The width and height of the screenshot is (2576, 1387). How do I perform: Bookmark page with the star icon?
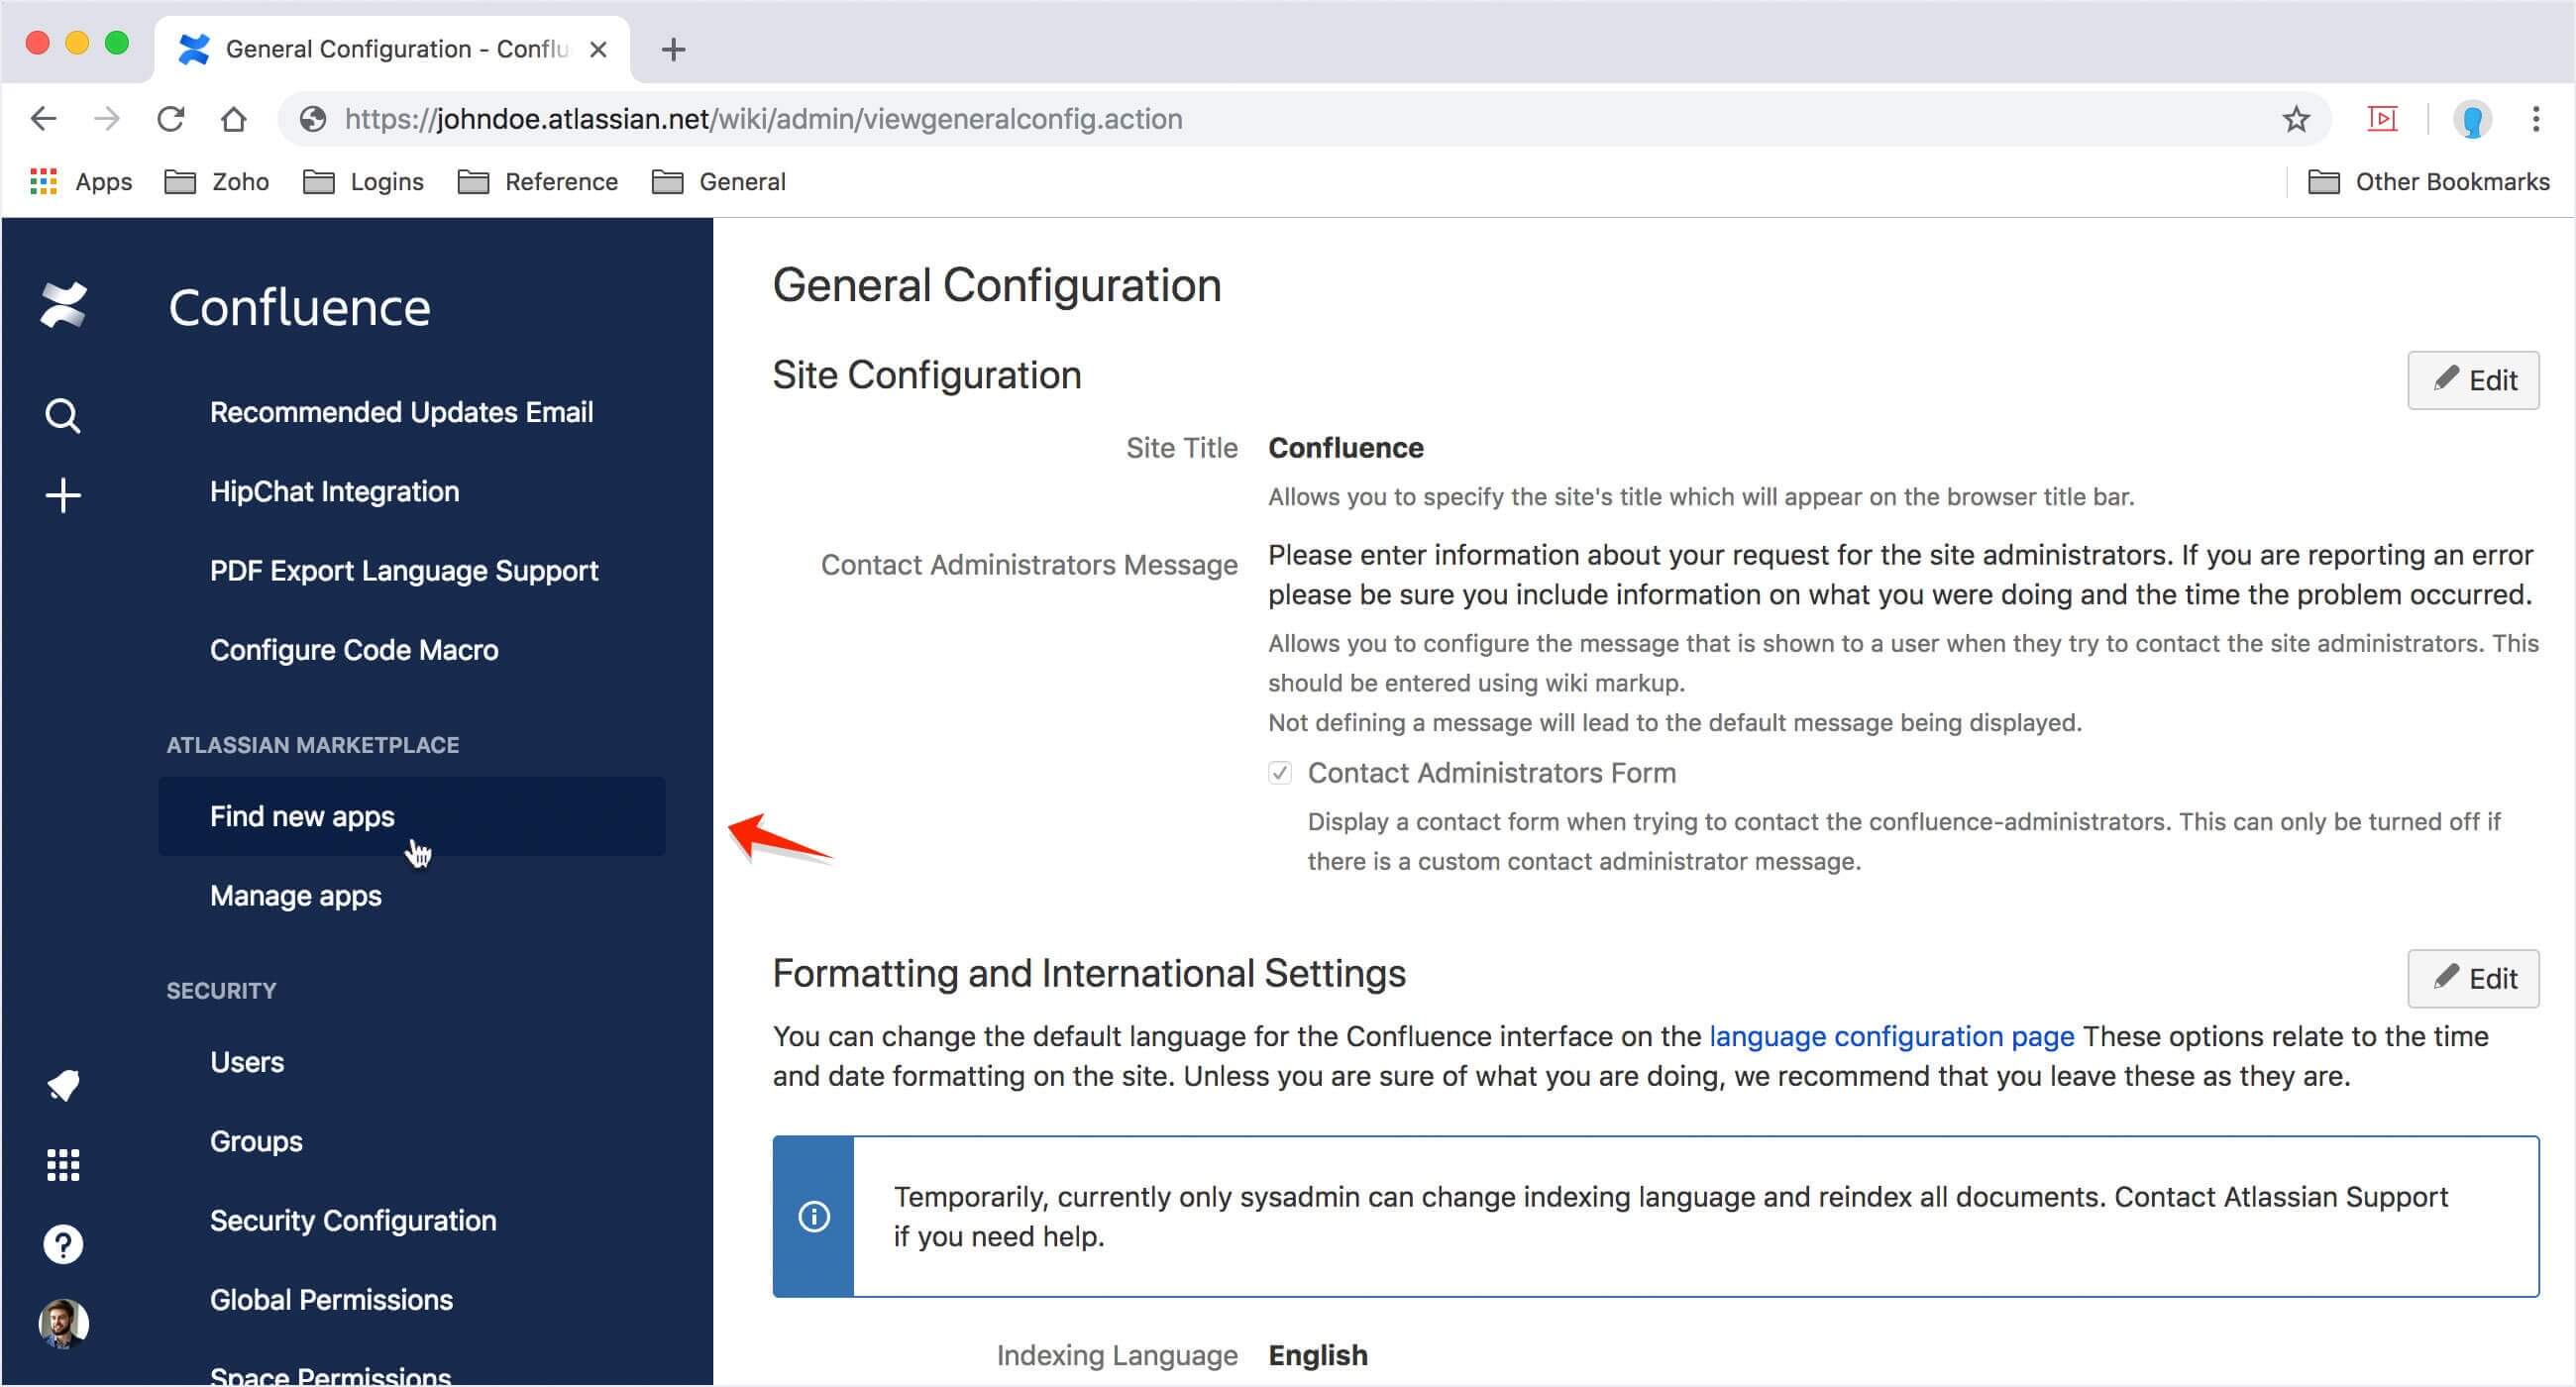(2295, 119)
